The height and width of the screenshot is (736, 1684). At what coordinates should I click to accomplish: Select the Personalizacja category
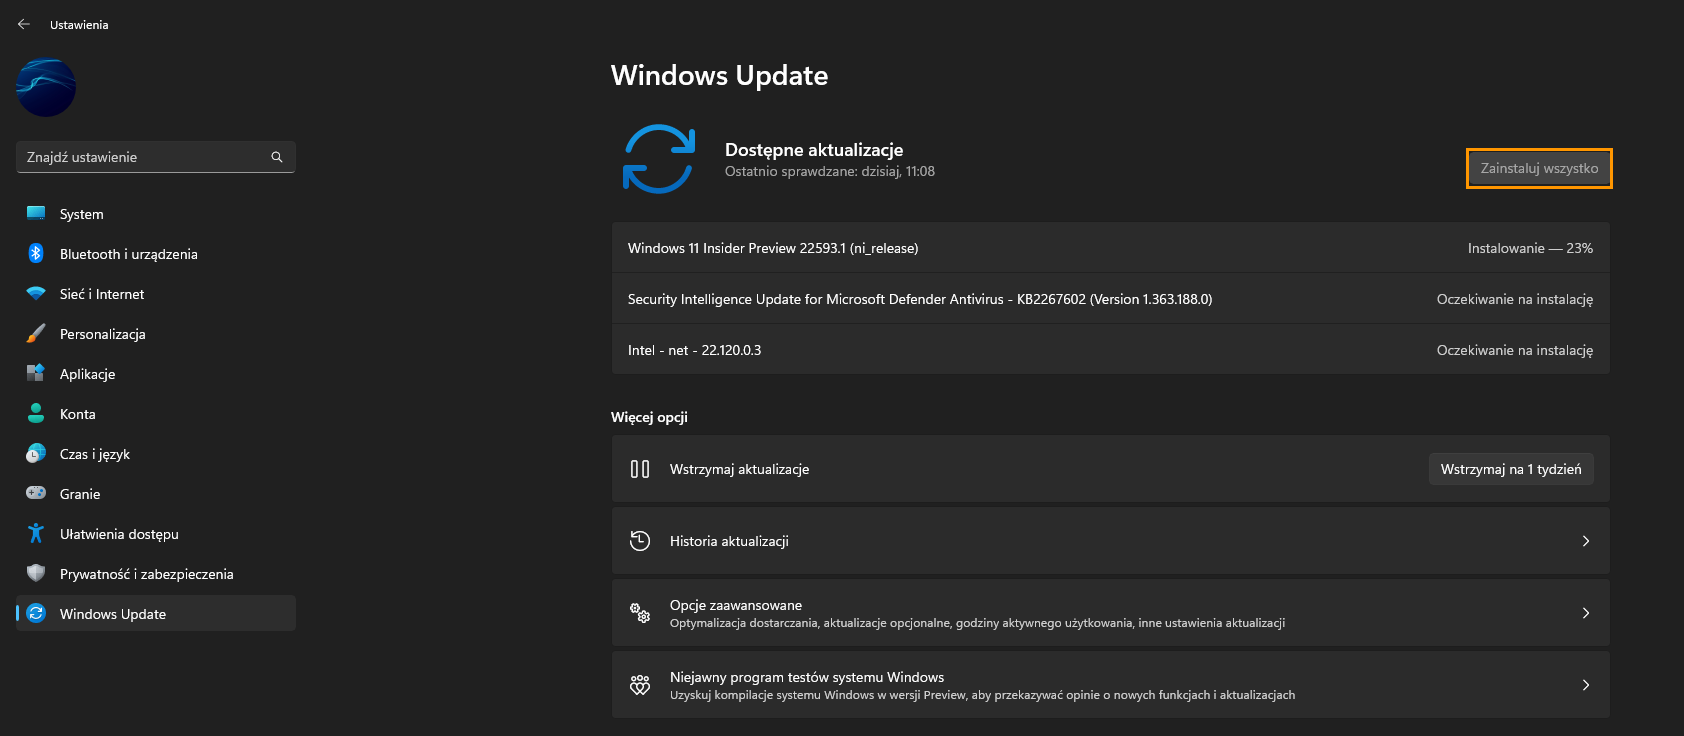click(156, 334)
